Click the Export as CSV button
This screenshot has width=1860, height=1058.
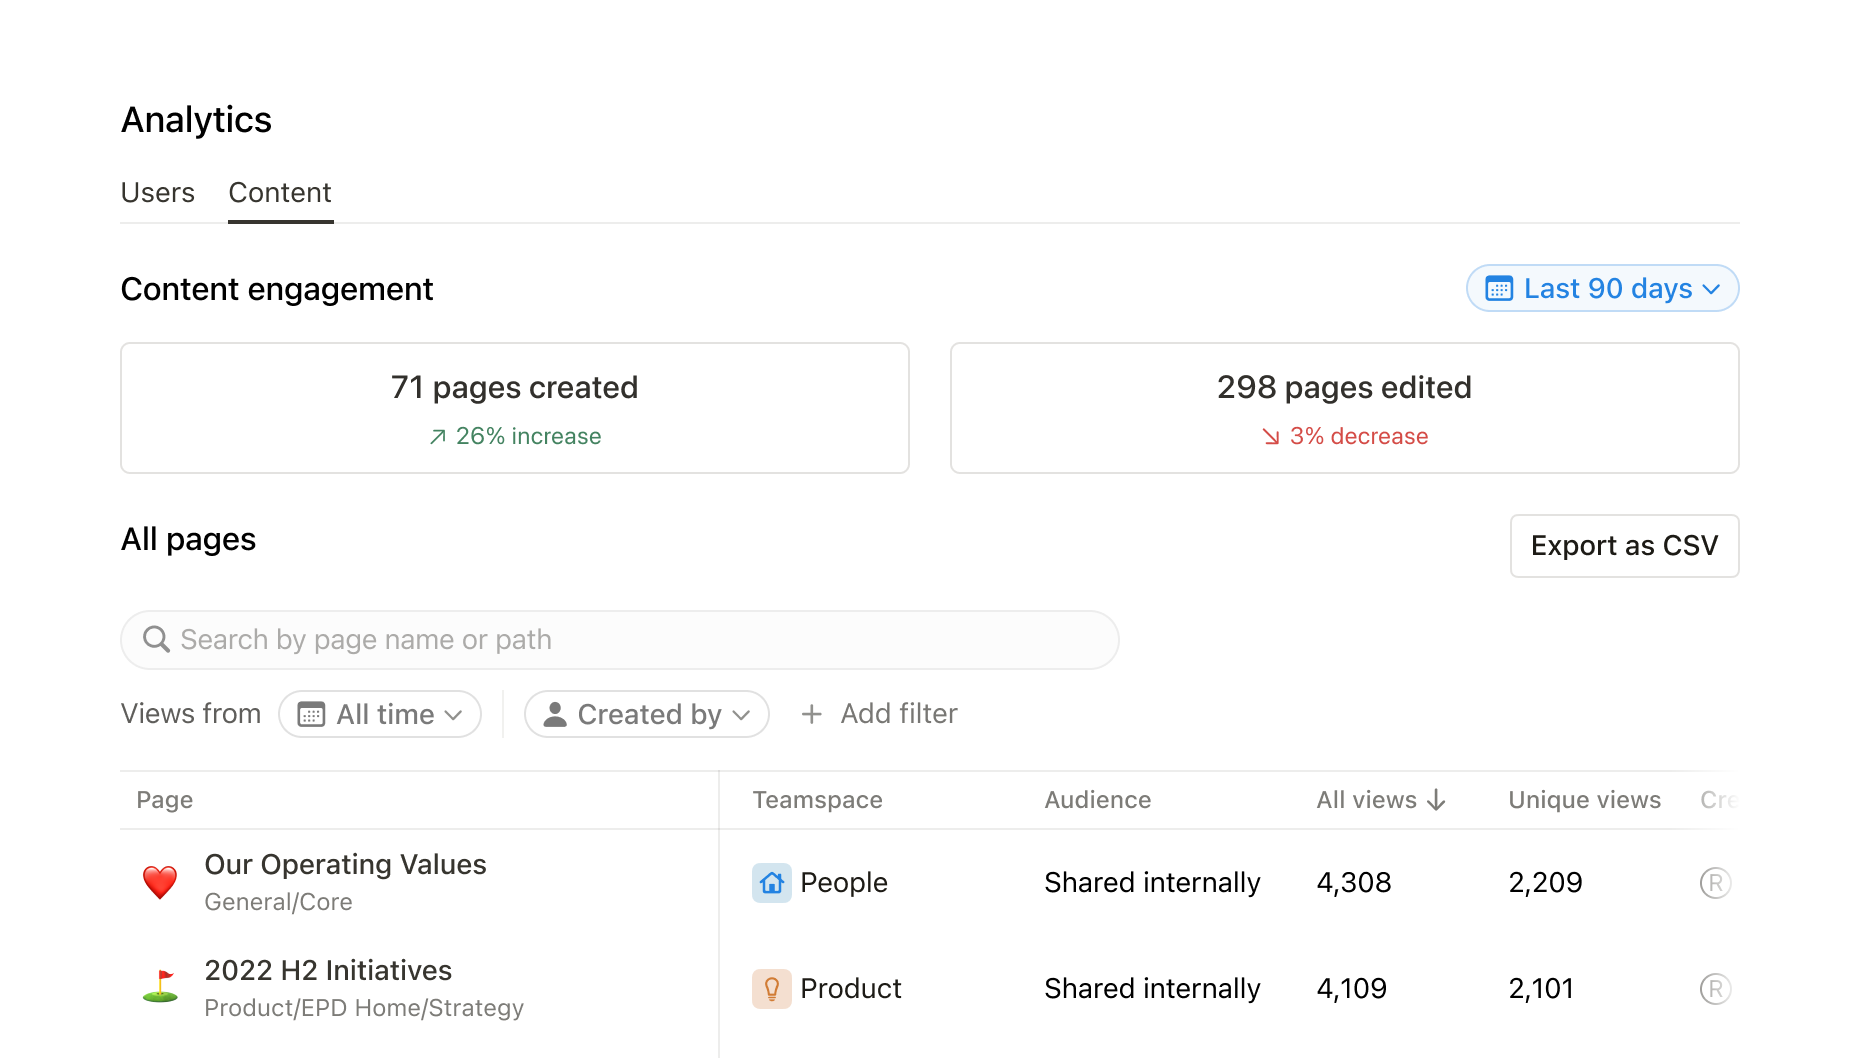pos(1624,546)
